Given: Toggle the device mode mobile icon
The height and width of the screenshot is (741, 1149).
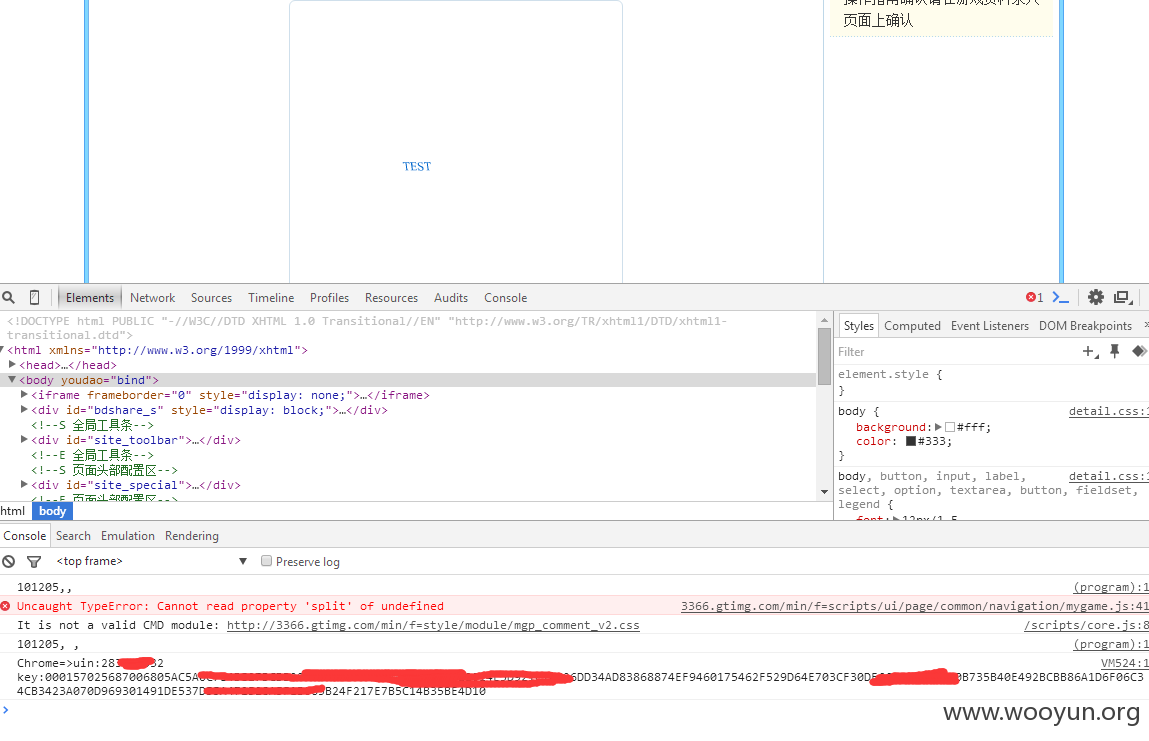Looking at the screenshot, I should click(34, 298).
